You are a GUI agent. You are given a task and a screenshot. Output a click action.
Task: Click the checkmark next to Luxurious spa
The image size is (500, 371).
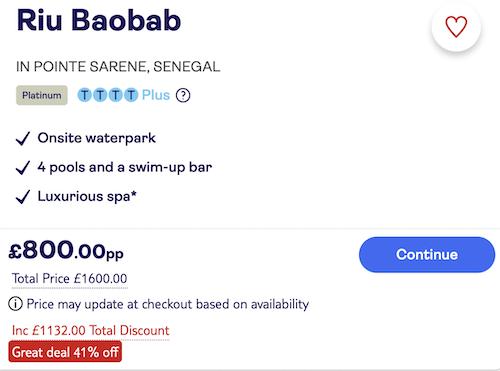[23, 197]
